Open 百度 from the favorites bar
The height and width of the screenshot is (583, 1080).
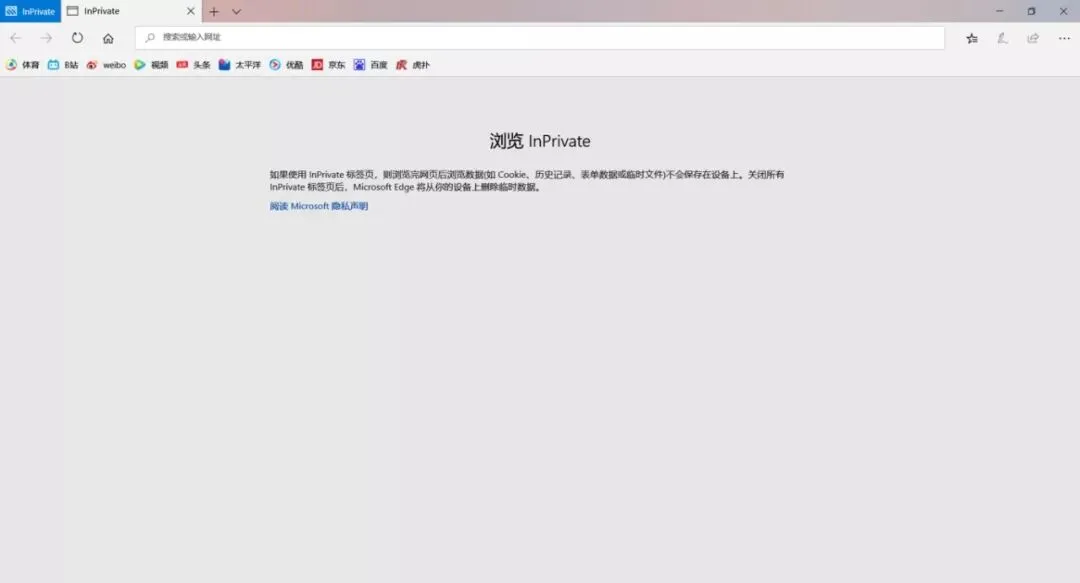(x=371, y=64)
